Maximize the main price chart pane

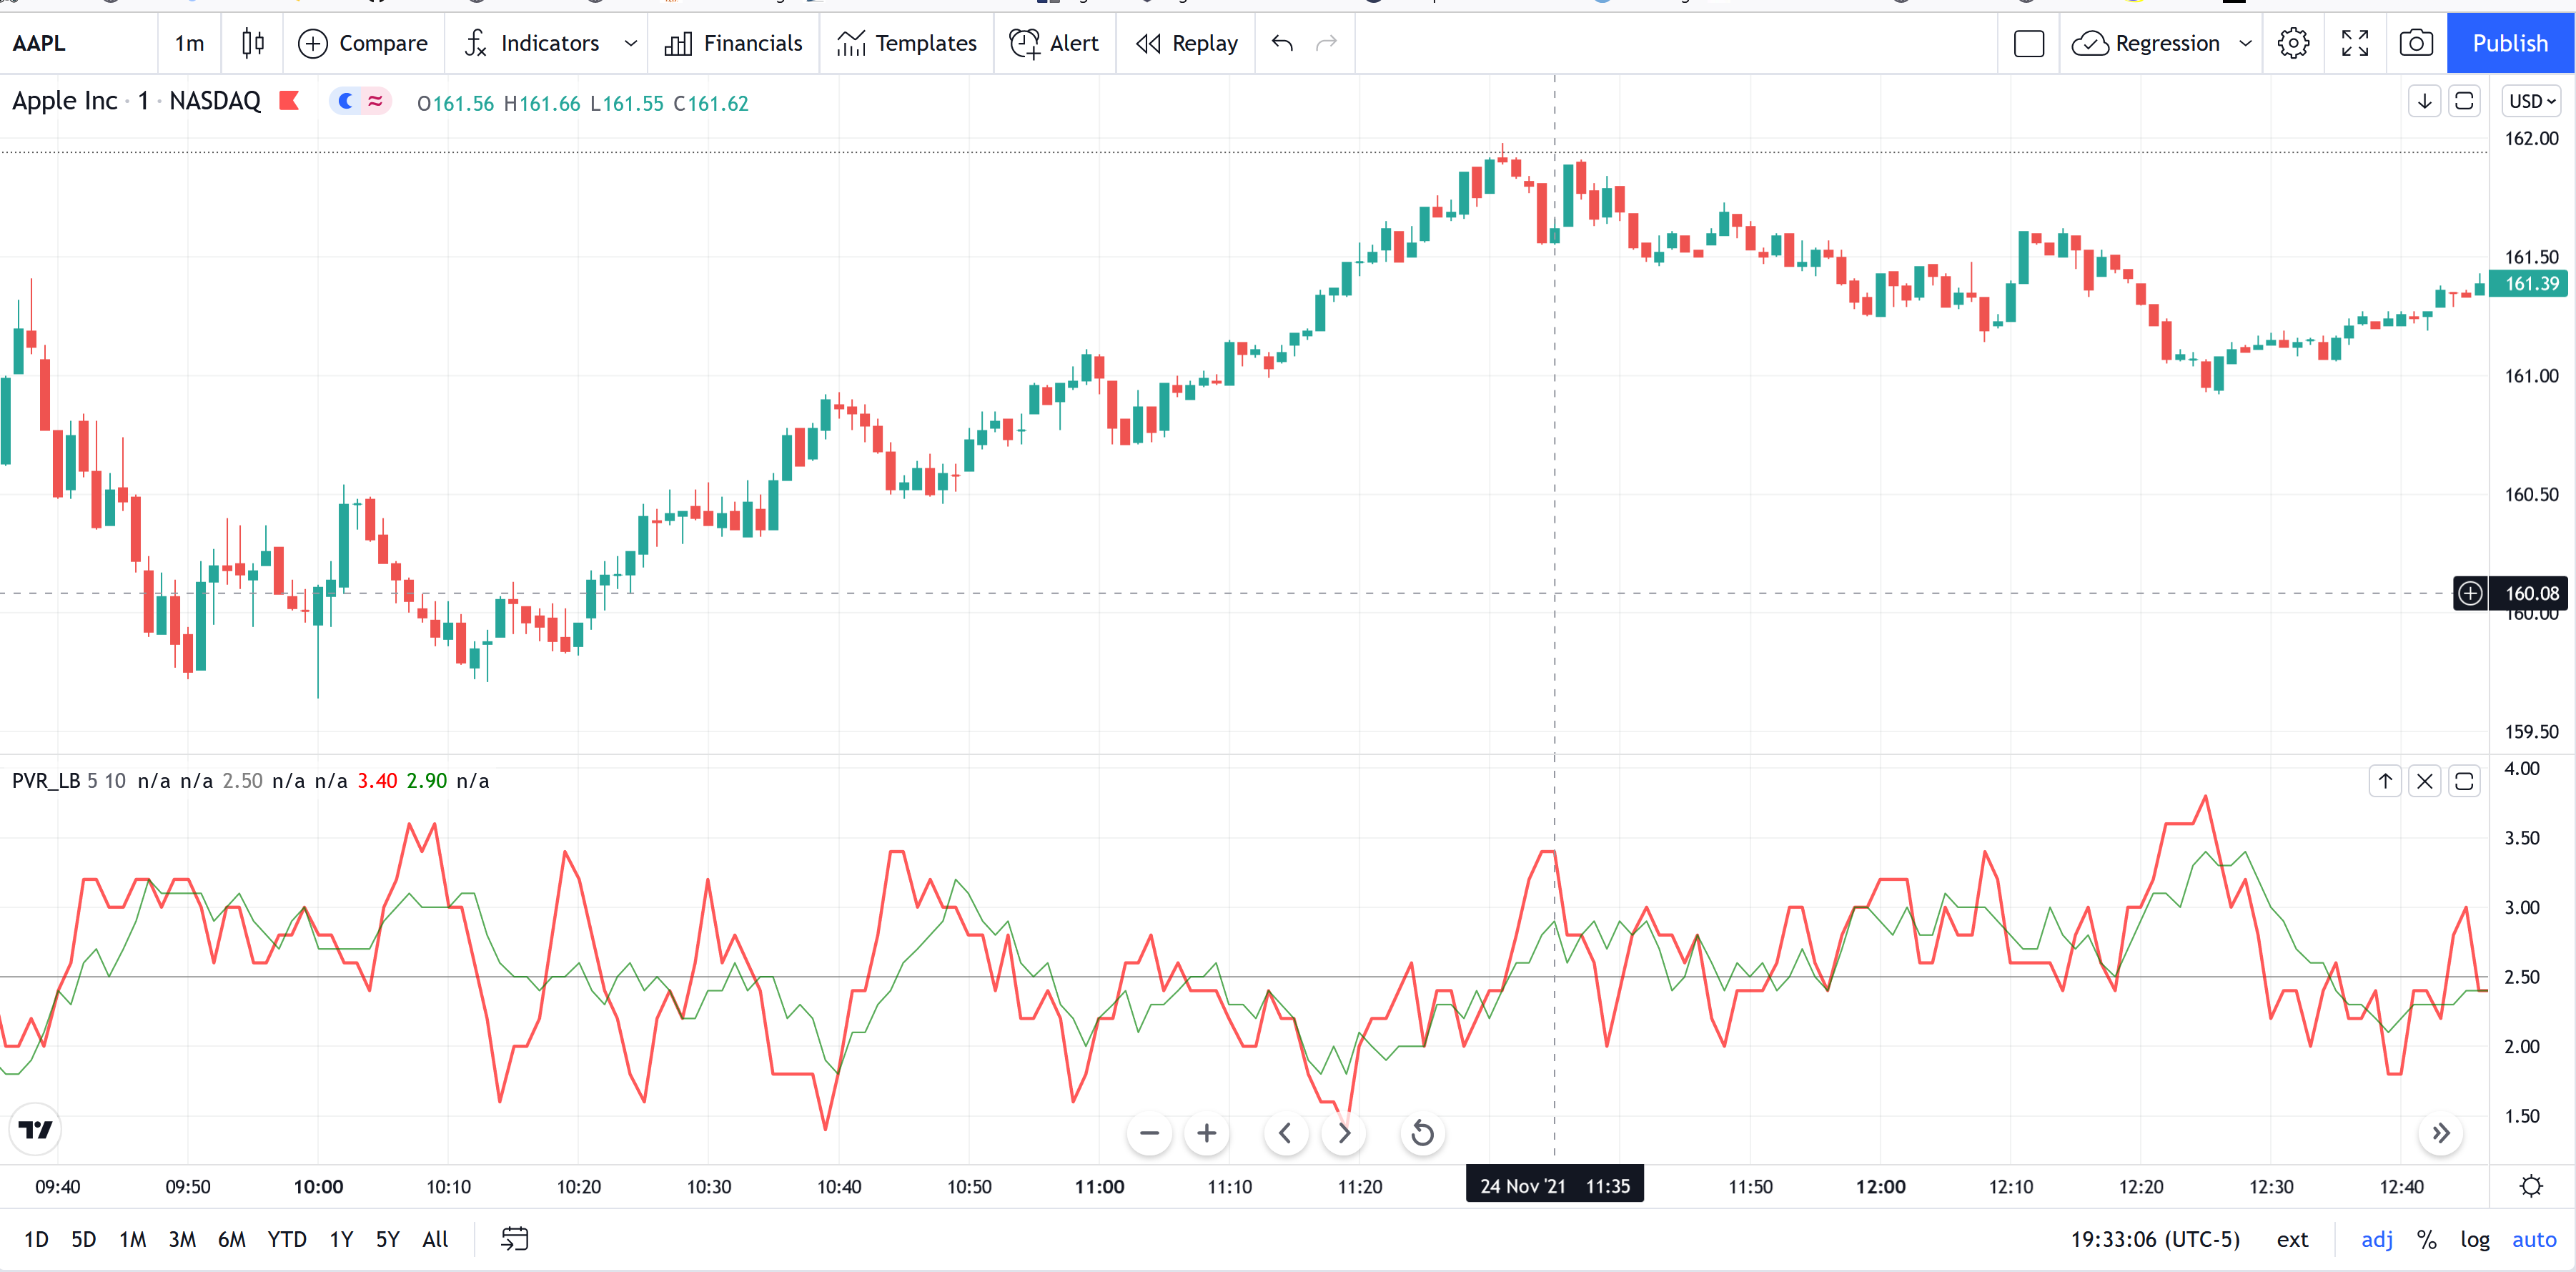[x=2464, y=101]
